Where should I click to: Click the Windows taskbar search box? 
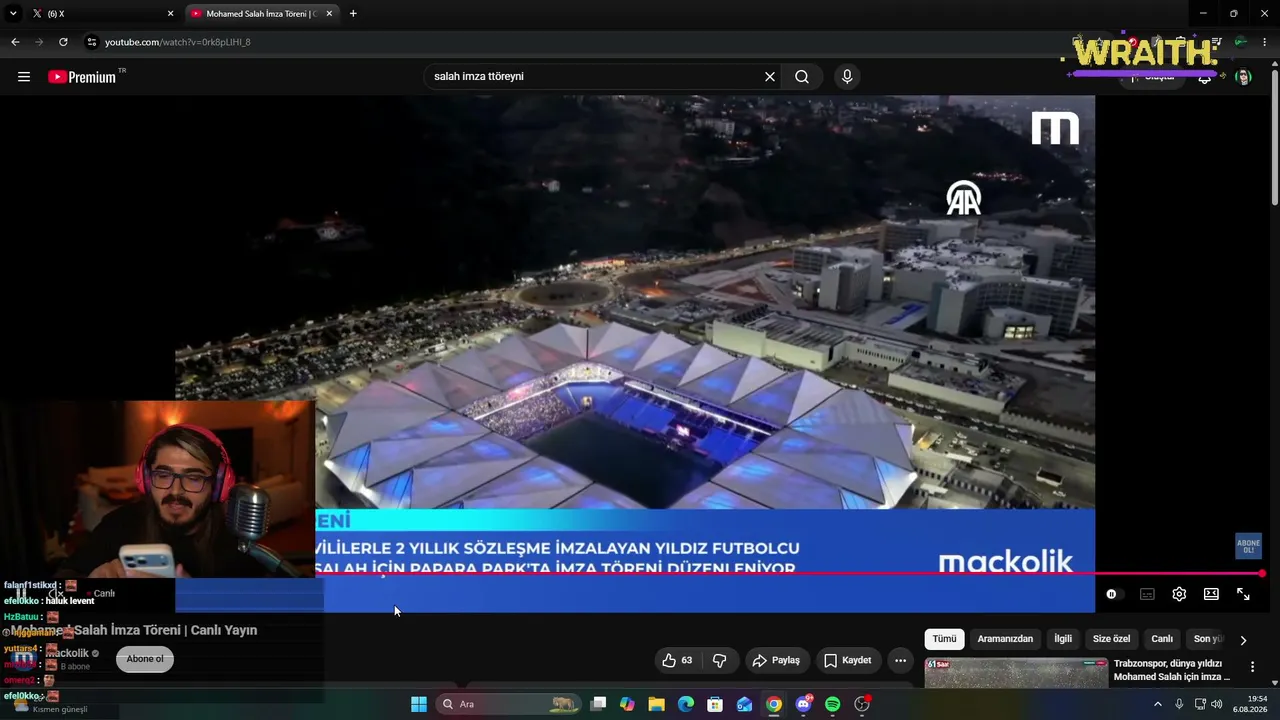(x=509, y=704)
